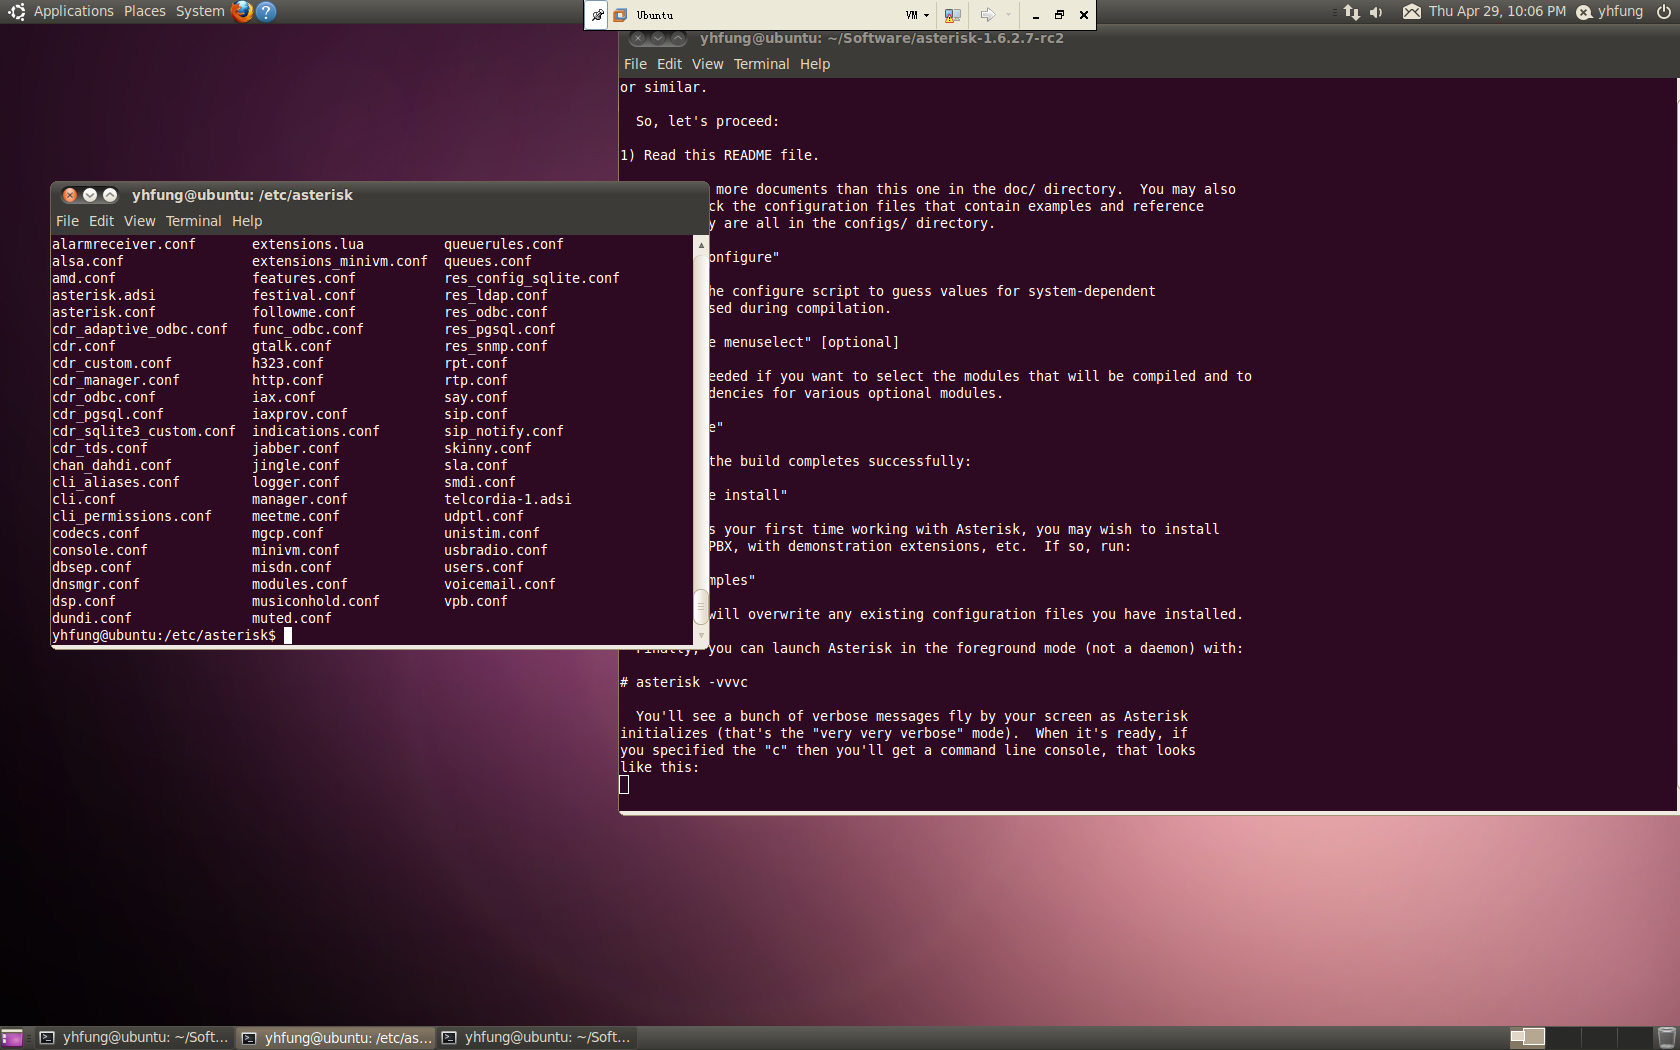Click the '1) Read this README file.' line
This screenshot has height=1050, width=1680.
720,155
